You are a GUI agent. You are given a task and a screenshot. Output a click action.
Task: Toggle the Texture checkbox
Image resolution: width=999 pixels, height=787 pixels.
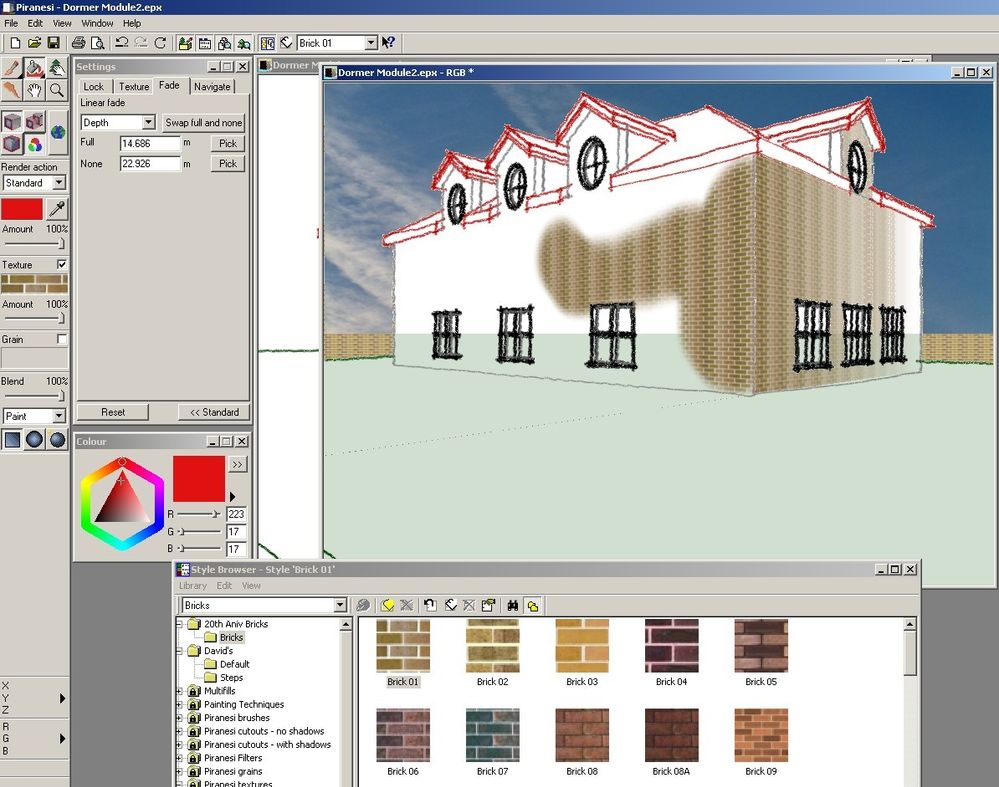point(62,264)
